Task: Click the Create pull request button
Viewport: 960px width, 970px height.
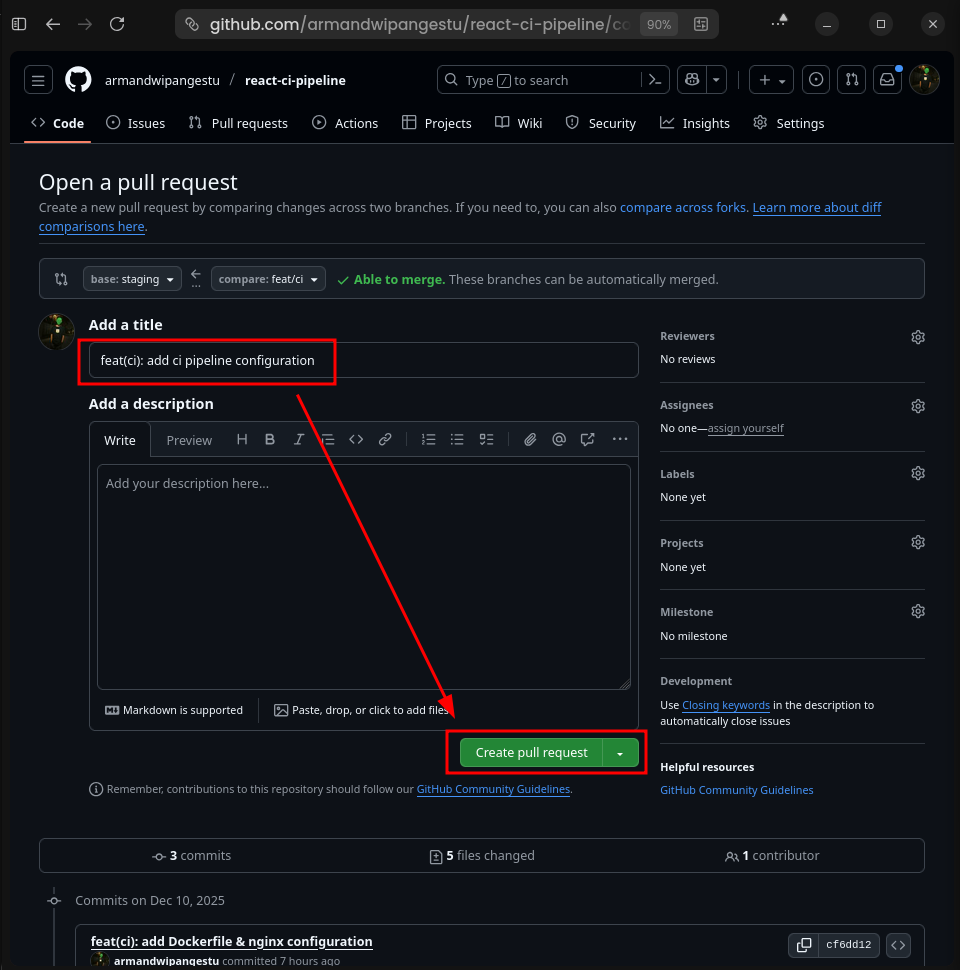Action: 531,753
